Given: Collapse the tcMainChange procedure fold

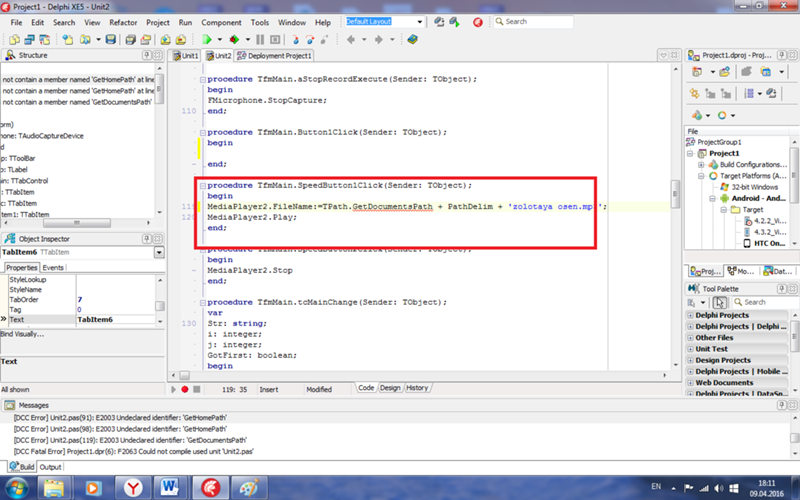Looking at the screenshot, I should 203,303.
